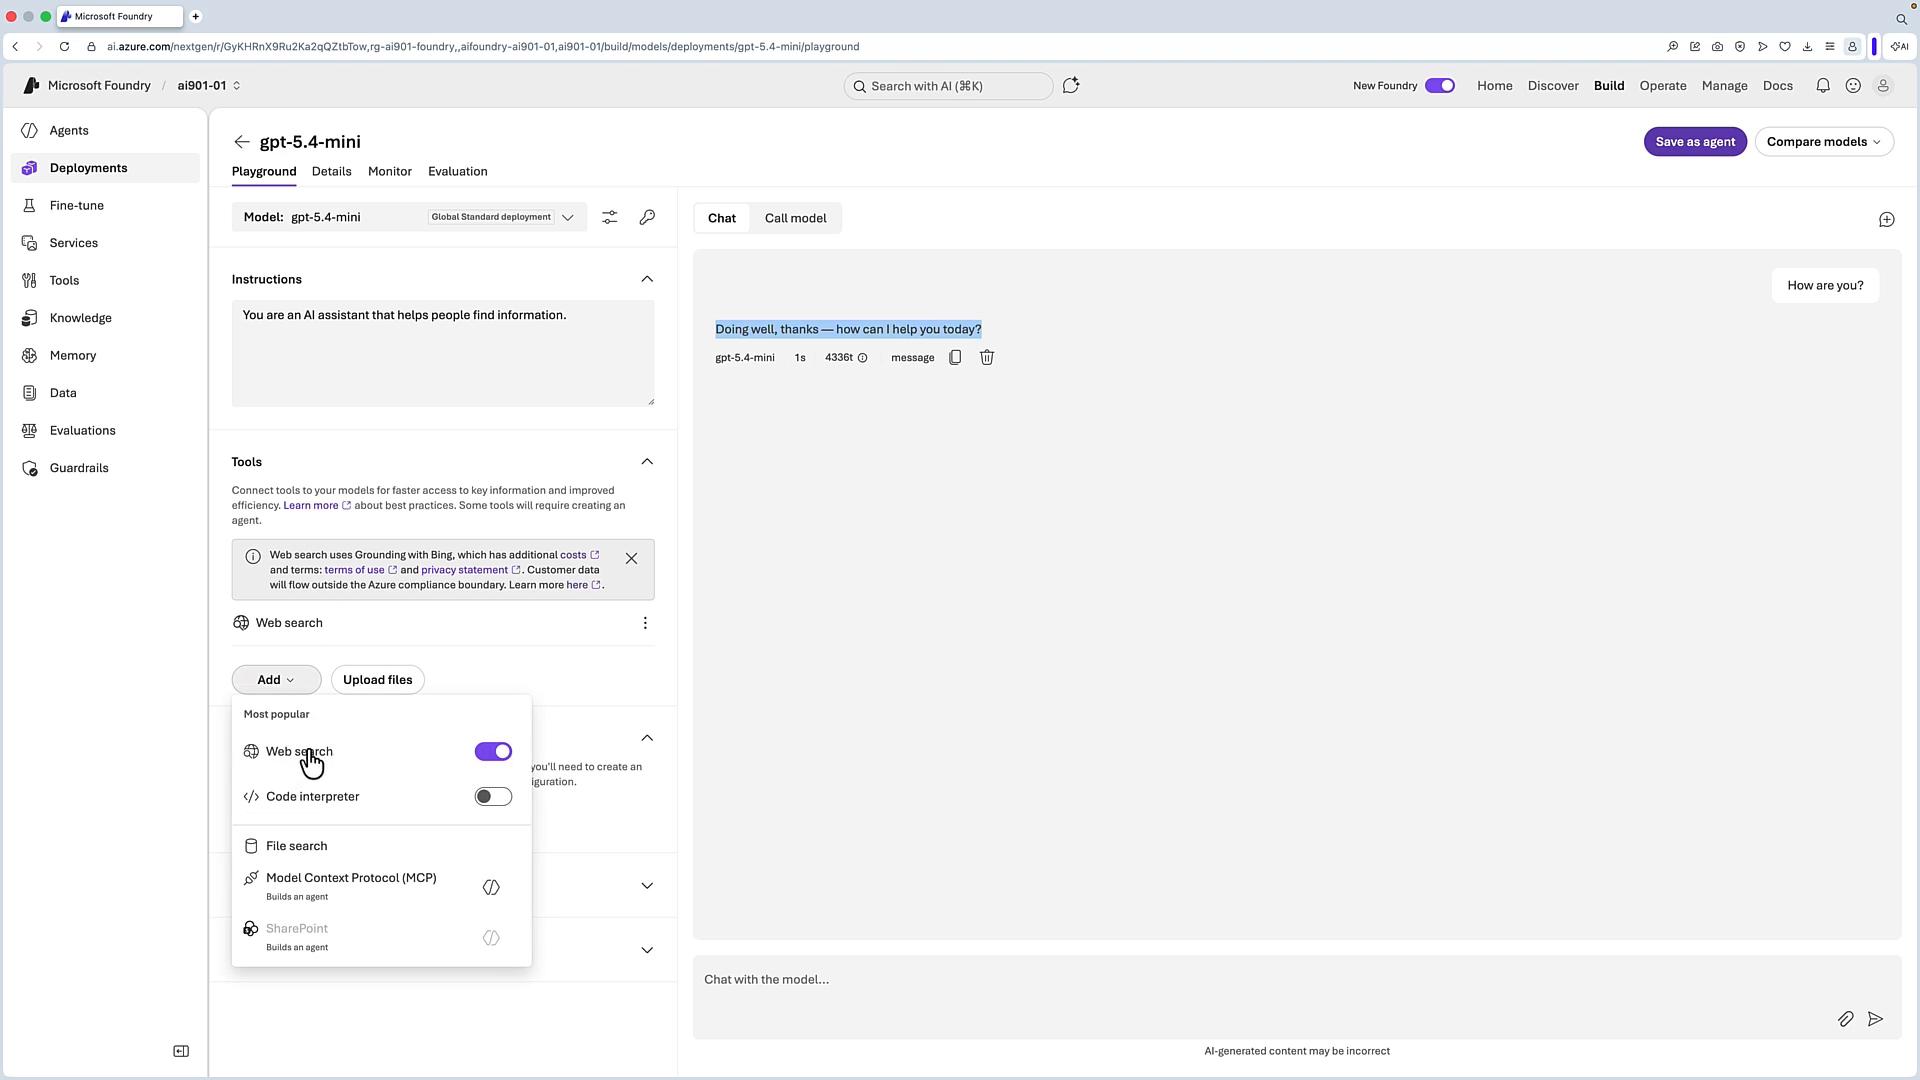Go back using the arrow next to gpt-5.4-mini
This screenshot has height=1080, width=1920.
coord(241,142)
